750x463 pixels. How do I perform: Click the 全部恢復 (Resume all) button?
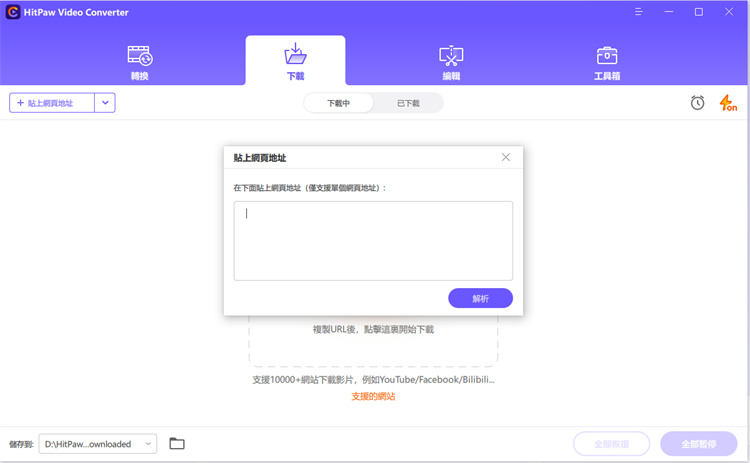coord(611,444)
